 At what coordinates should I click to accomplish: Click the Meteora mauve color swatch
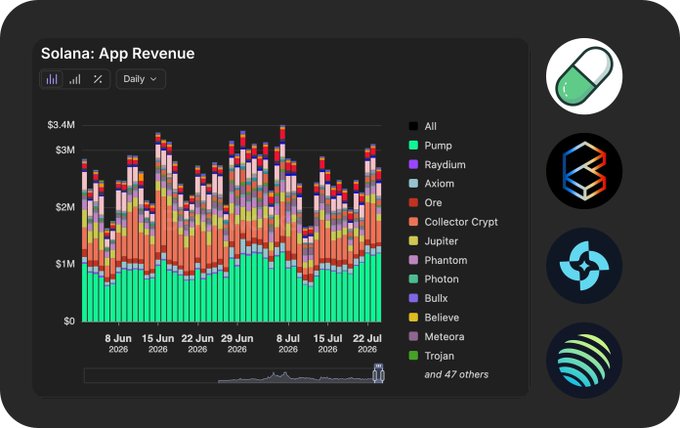point(413,336)
